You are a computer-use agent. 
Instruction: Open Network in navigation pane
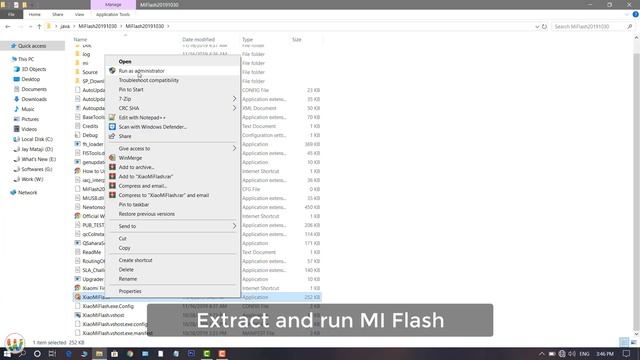tap(27, 193)
